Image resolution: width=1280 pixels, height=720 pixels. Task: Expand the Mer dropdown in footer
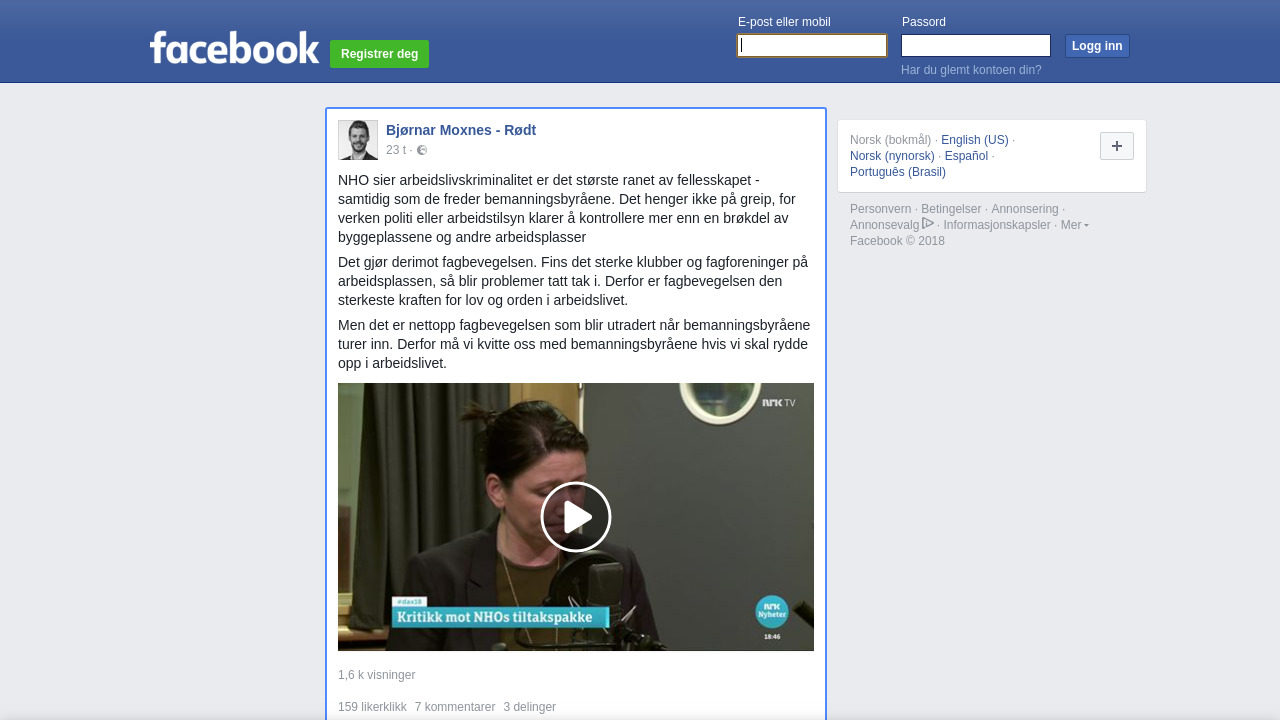click(1075, 225)
